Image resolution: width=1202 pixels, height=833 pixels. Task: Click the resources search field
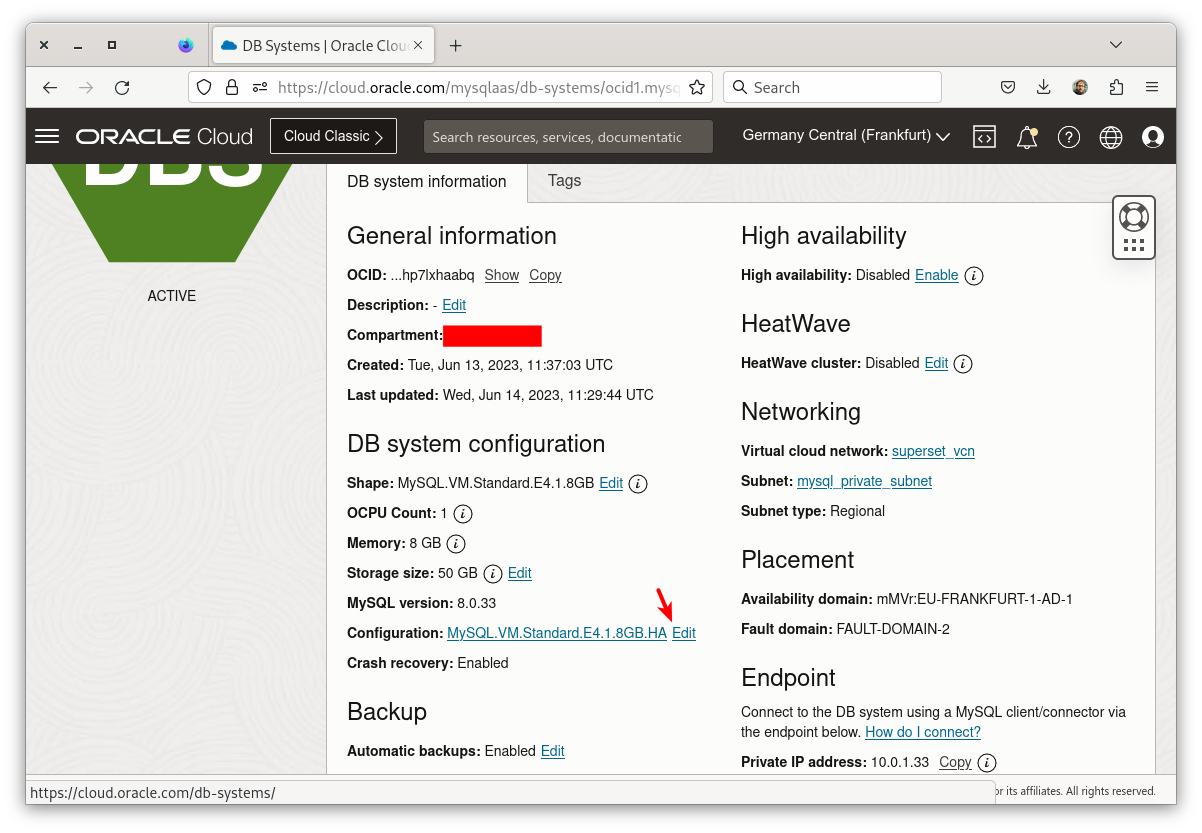coord(568,136)
